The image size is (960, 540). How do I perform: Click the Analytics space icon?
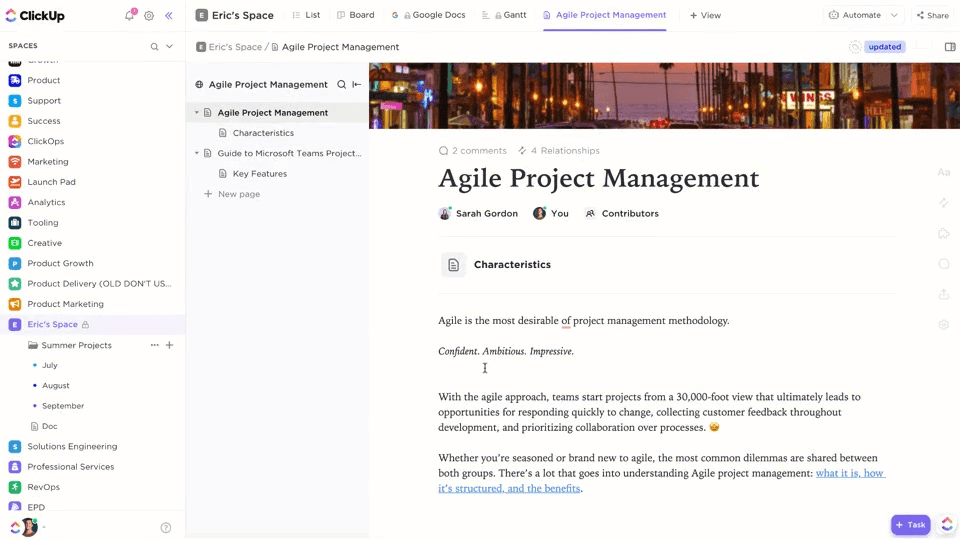tap(15, 202)
